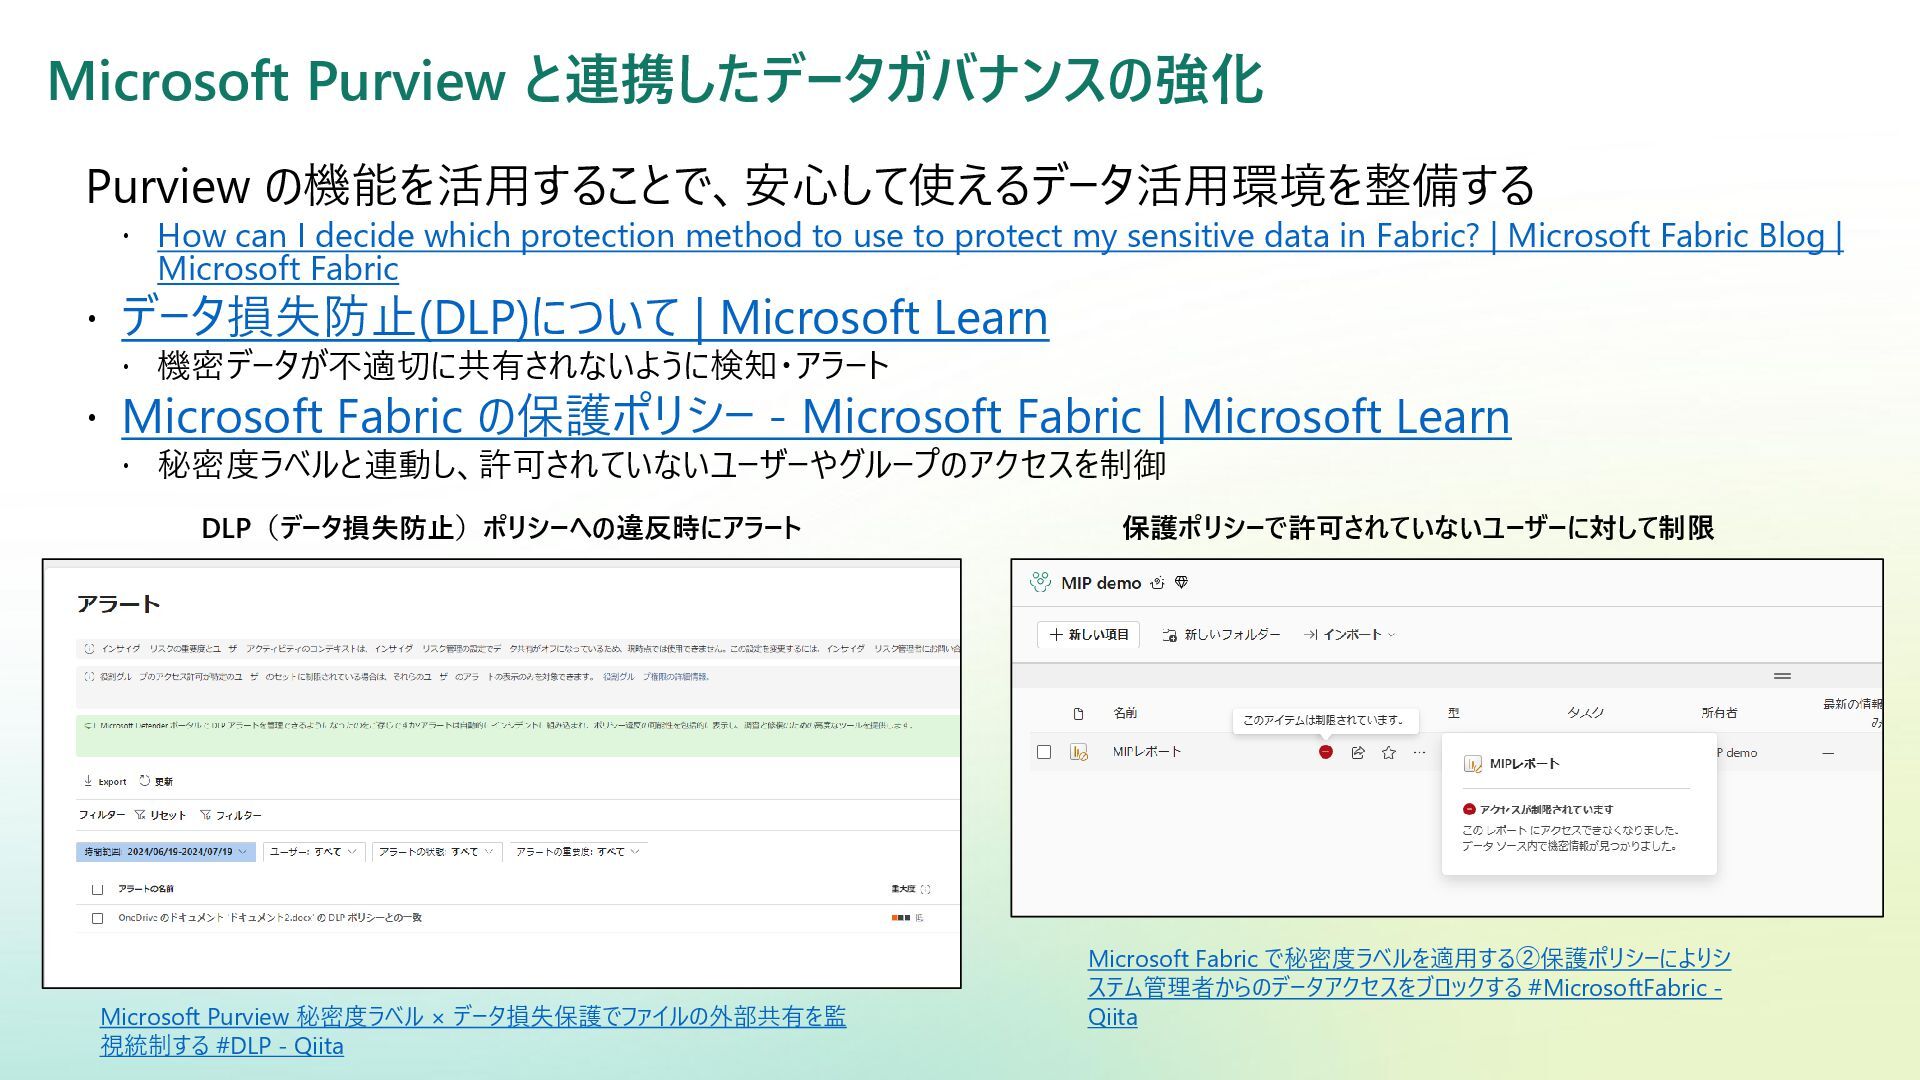The width and height of the screenshot is (1920, 1080).
Task: Click the info icon on insider risk notice
Action: (90, 649)
